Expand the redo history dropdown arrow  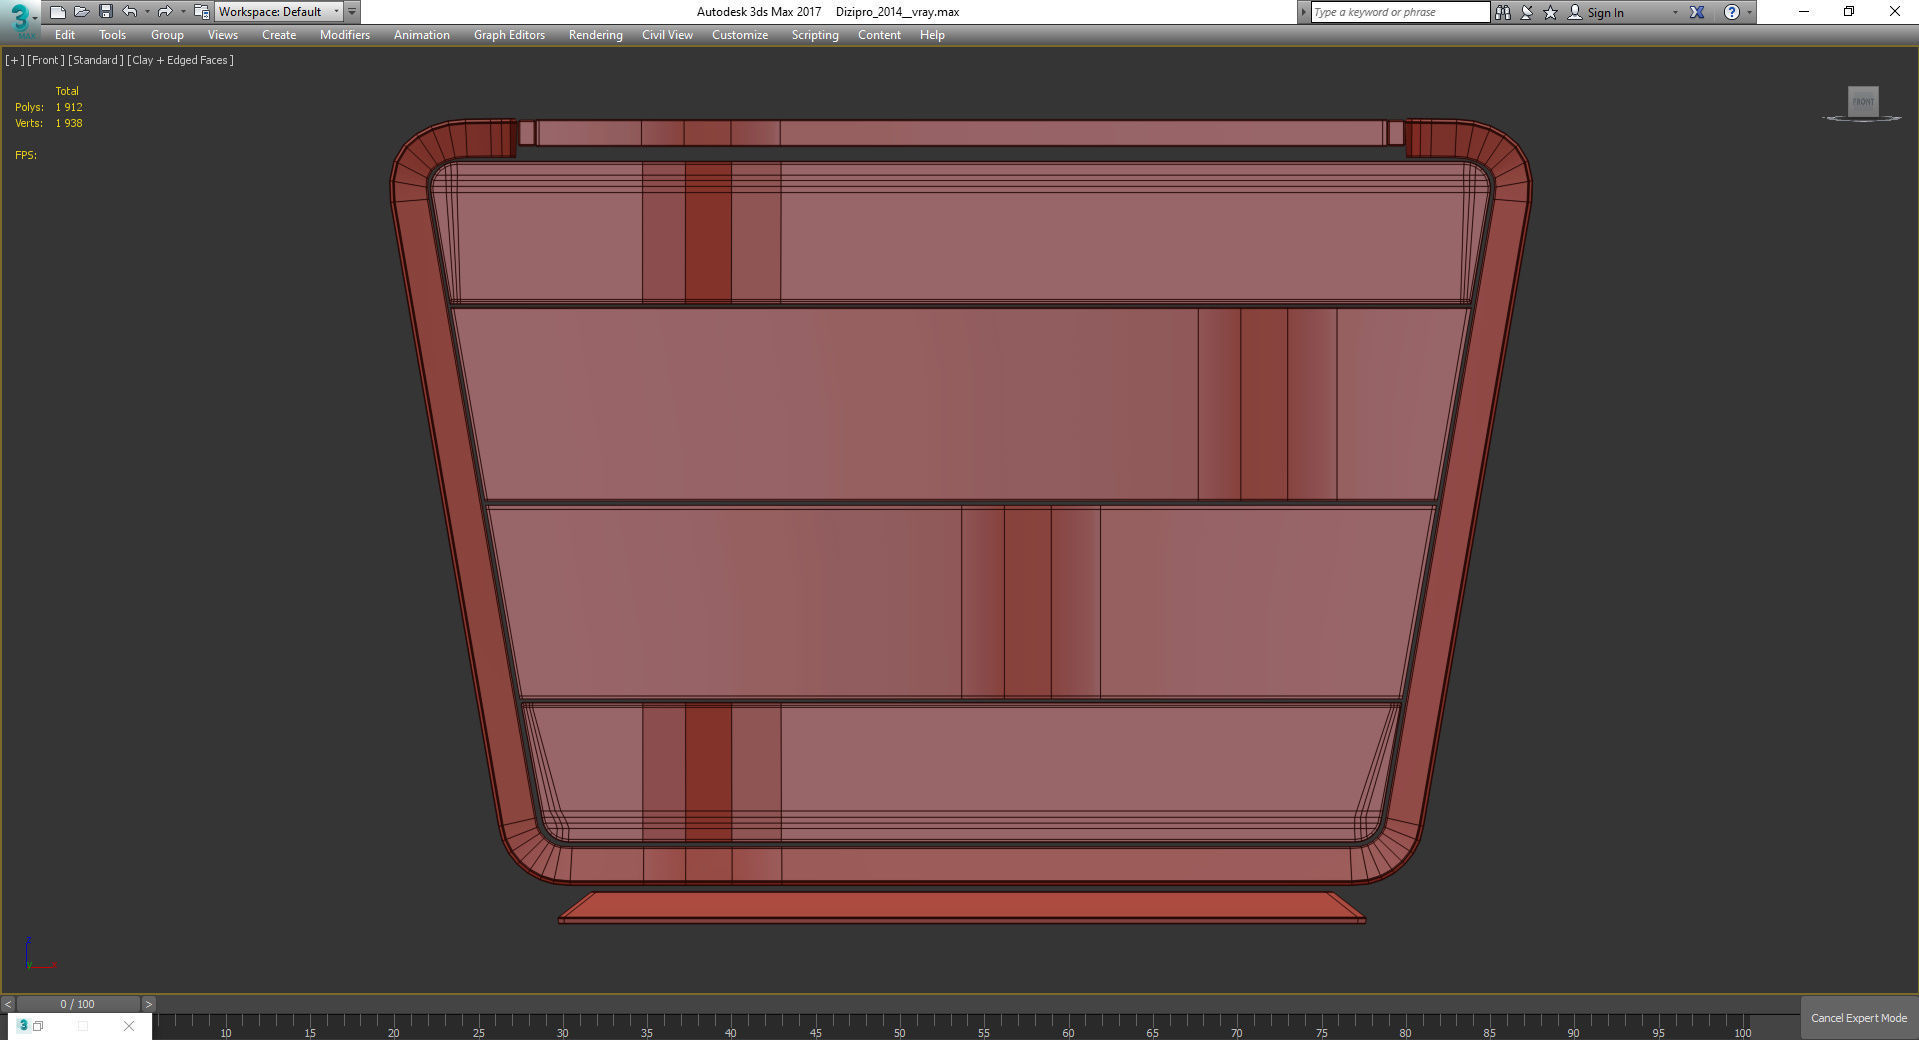click(x=182, y=12)
